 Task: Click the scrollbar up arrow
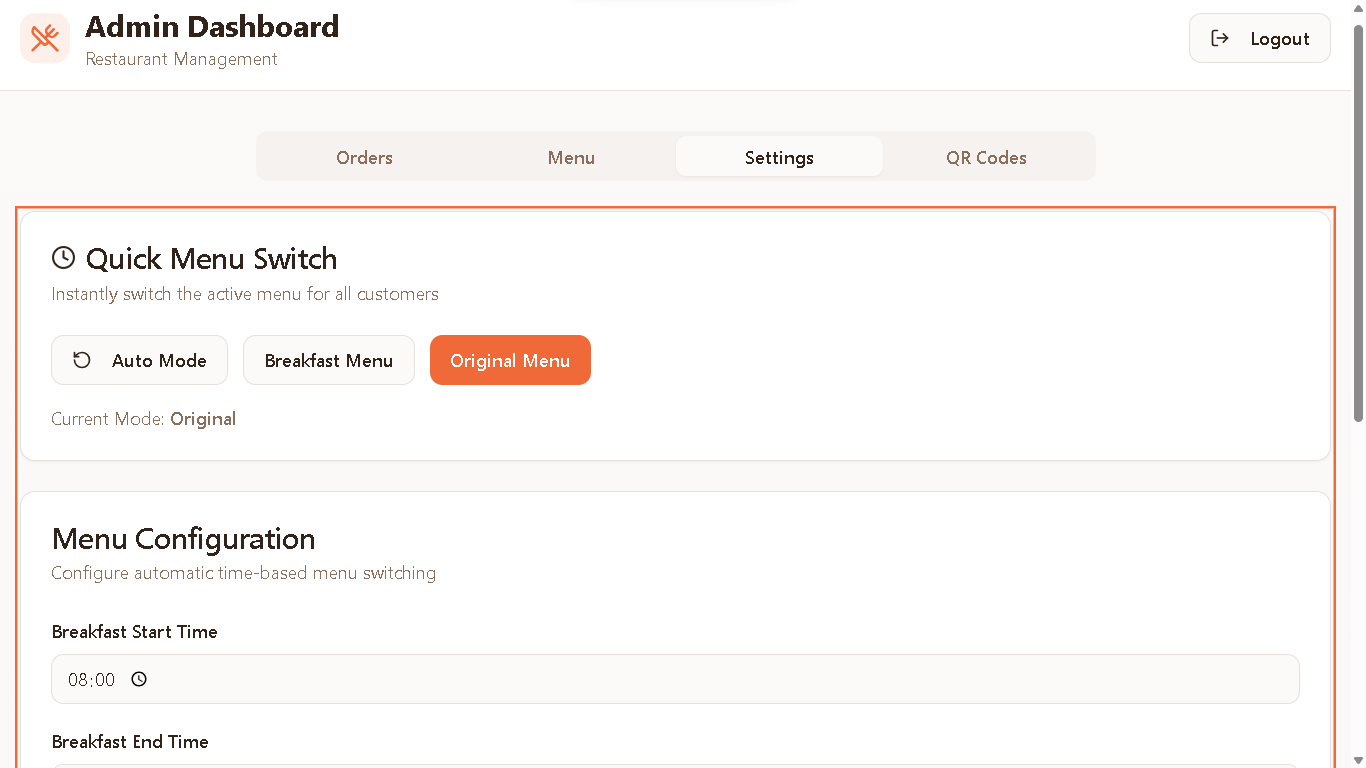click(1358, 8)
